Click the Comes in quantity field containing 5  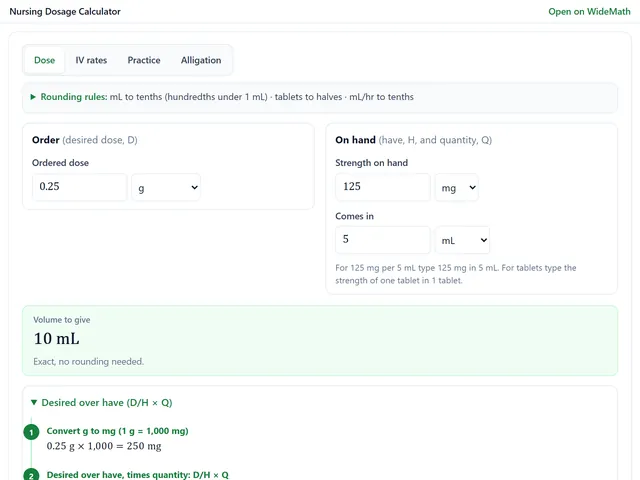coord(383,240)
